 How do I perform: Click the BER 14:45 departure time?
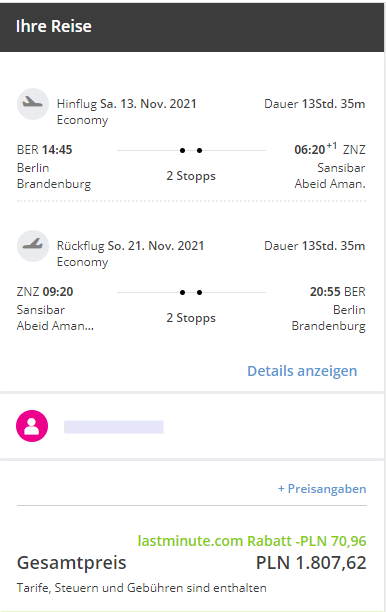pyautogui.click(x=44, y=150)
